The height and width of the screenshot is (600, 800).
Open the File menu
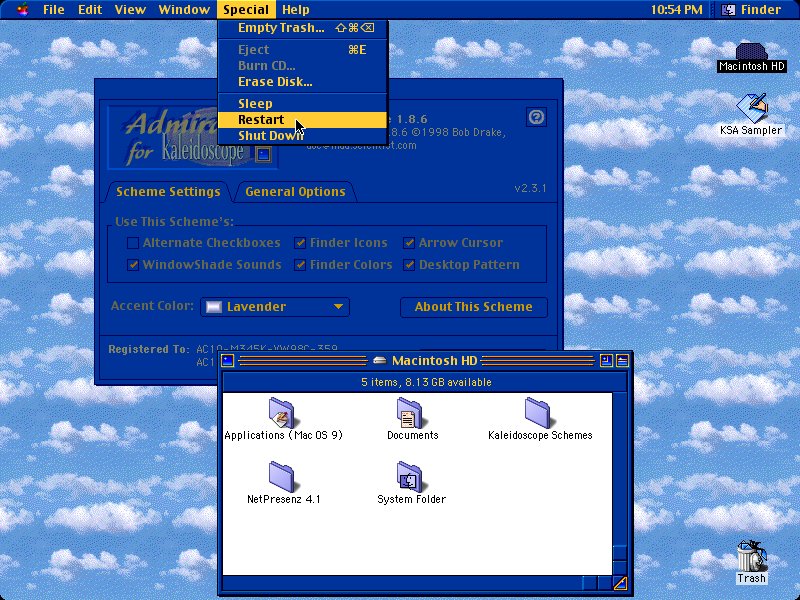pos(54,10)
